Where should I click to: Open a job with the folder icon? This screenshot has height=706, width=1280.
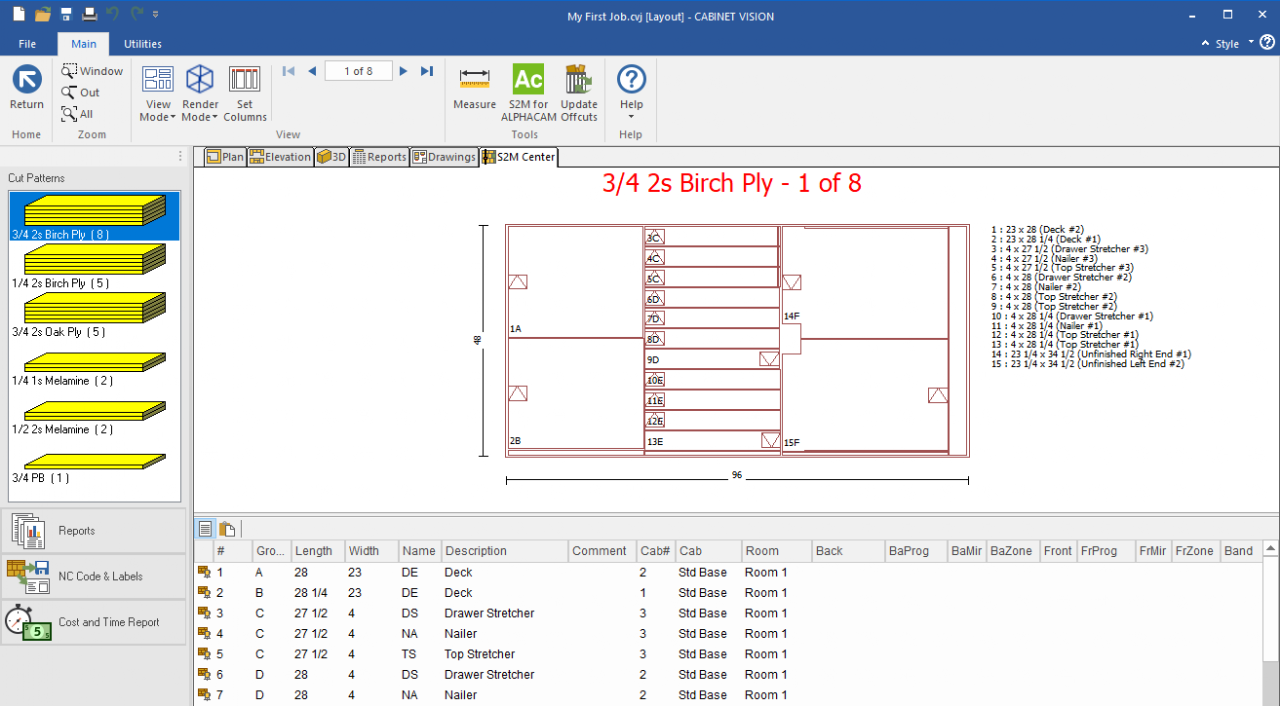point(42,15)
